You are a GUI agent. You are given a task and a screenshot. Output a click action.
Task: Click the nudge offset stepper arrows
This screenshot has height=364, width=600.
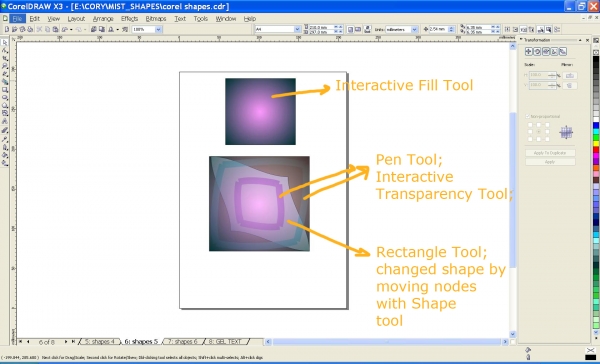click(x=452, y=29)
